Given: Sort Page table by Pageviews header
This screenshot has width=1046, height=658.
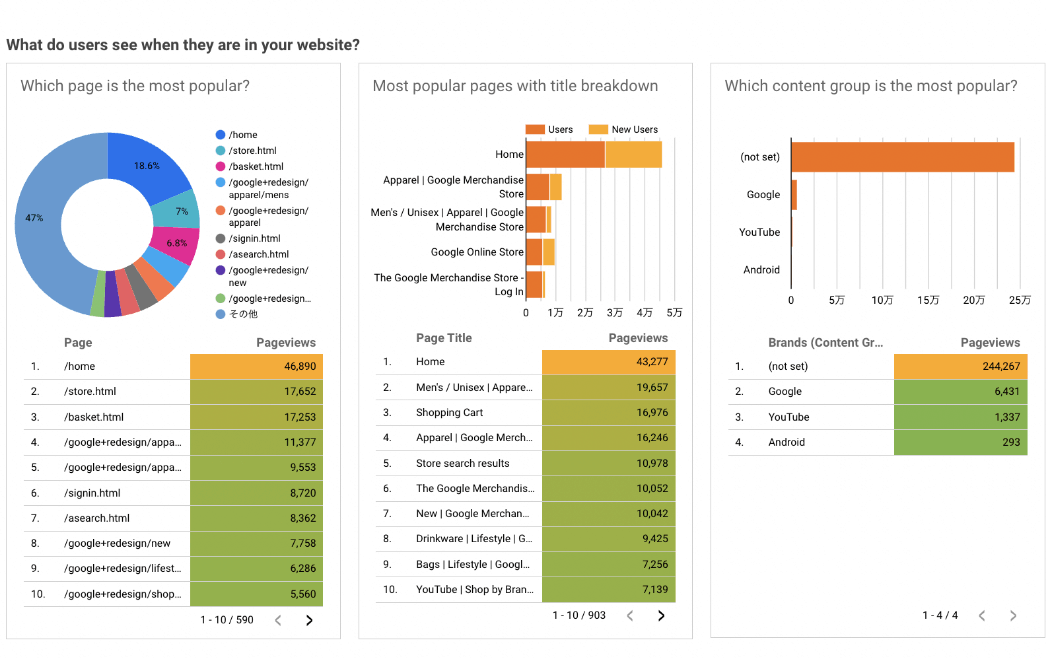Looking at the screenshot, I should click(286, 342).
